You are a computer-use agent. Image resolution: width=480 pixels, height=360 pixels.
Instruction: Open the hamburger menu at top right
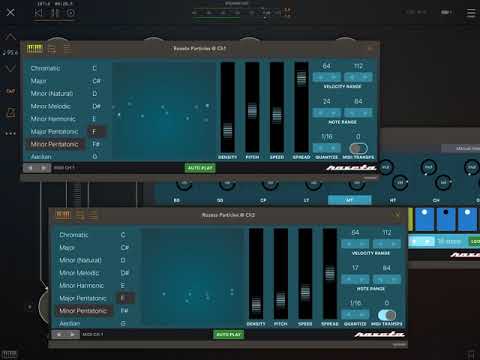coord(471,13)
